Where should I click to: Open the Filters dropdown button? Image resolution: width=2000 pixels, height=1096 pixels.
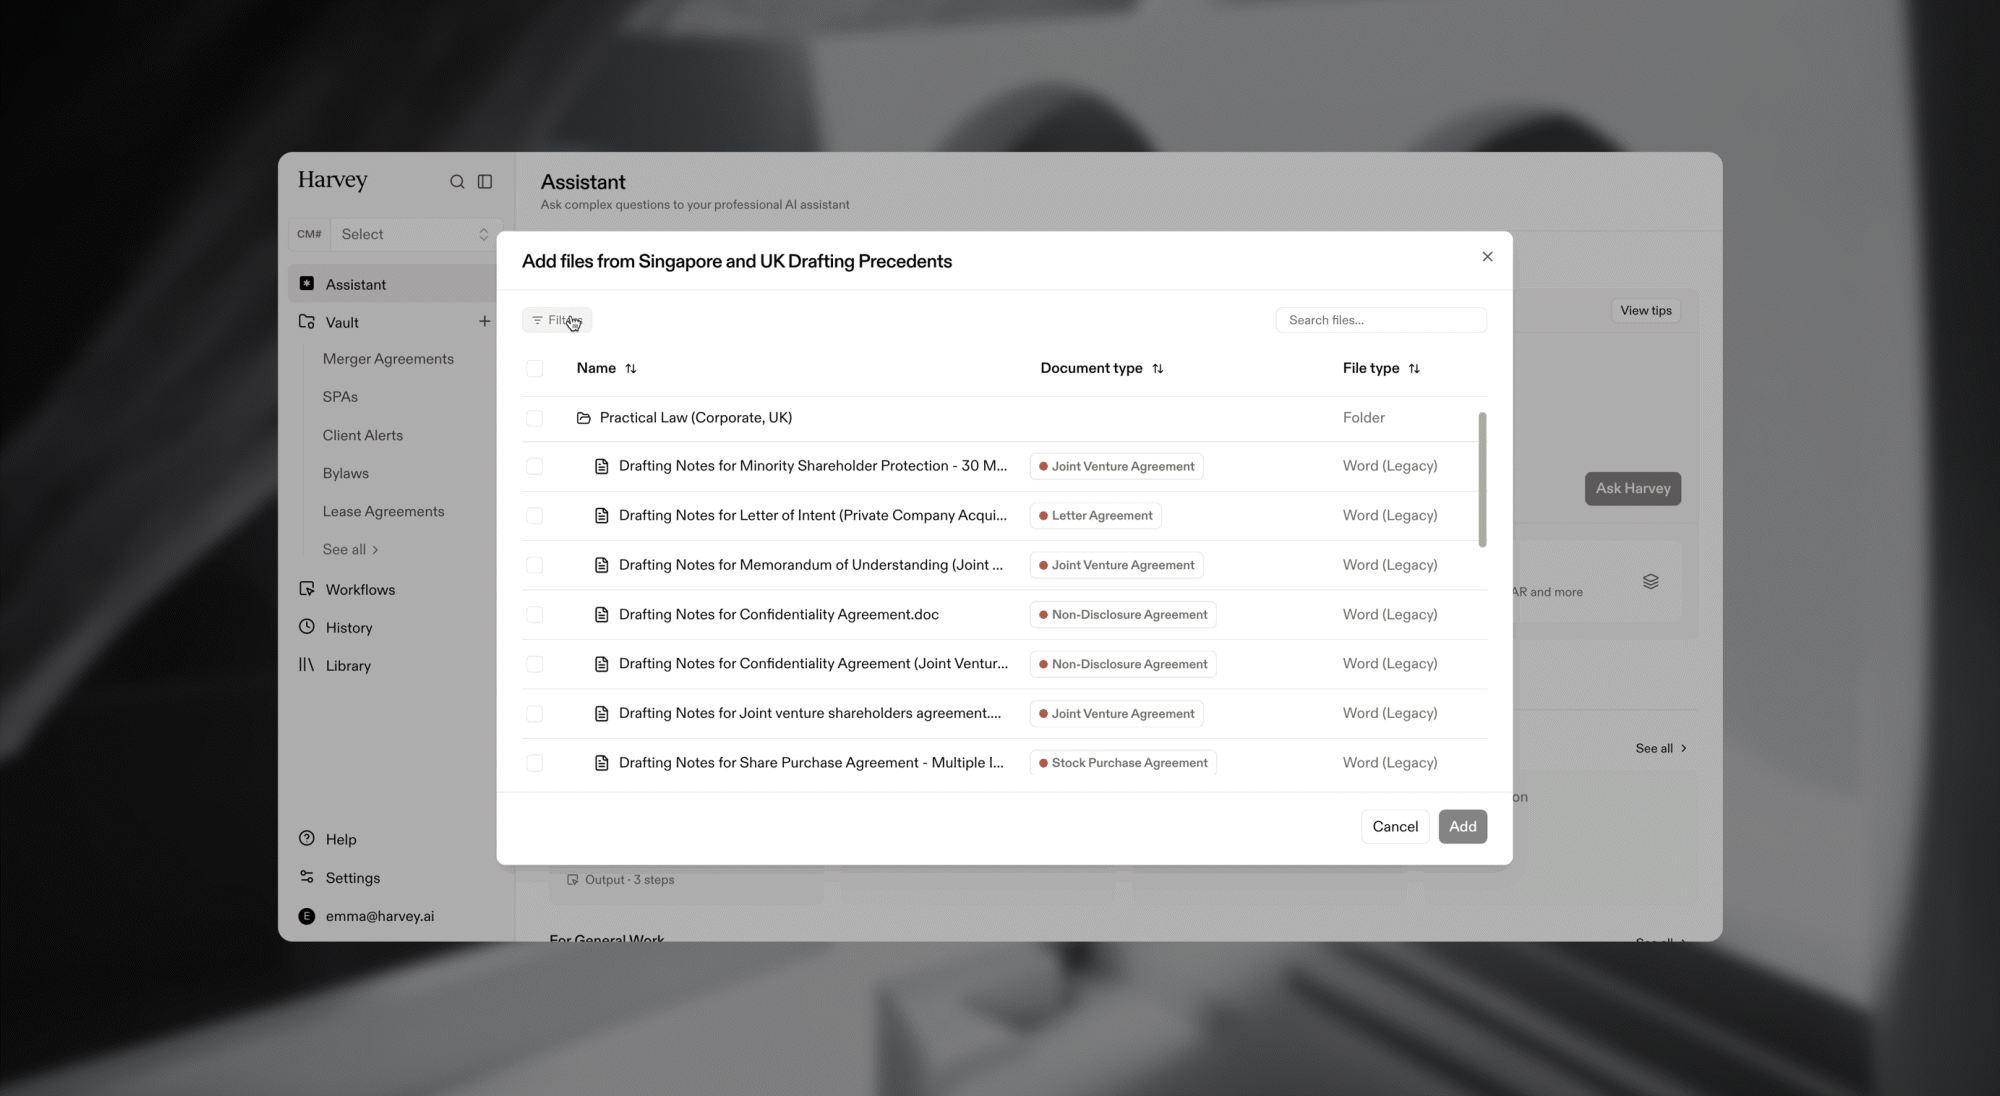(557, 320)
